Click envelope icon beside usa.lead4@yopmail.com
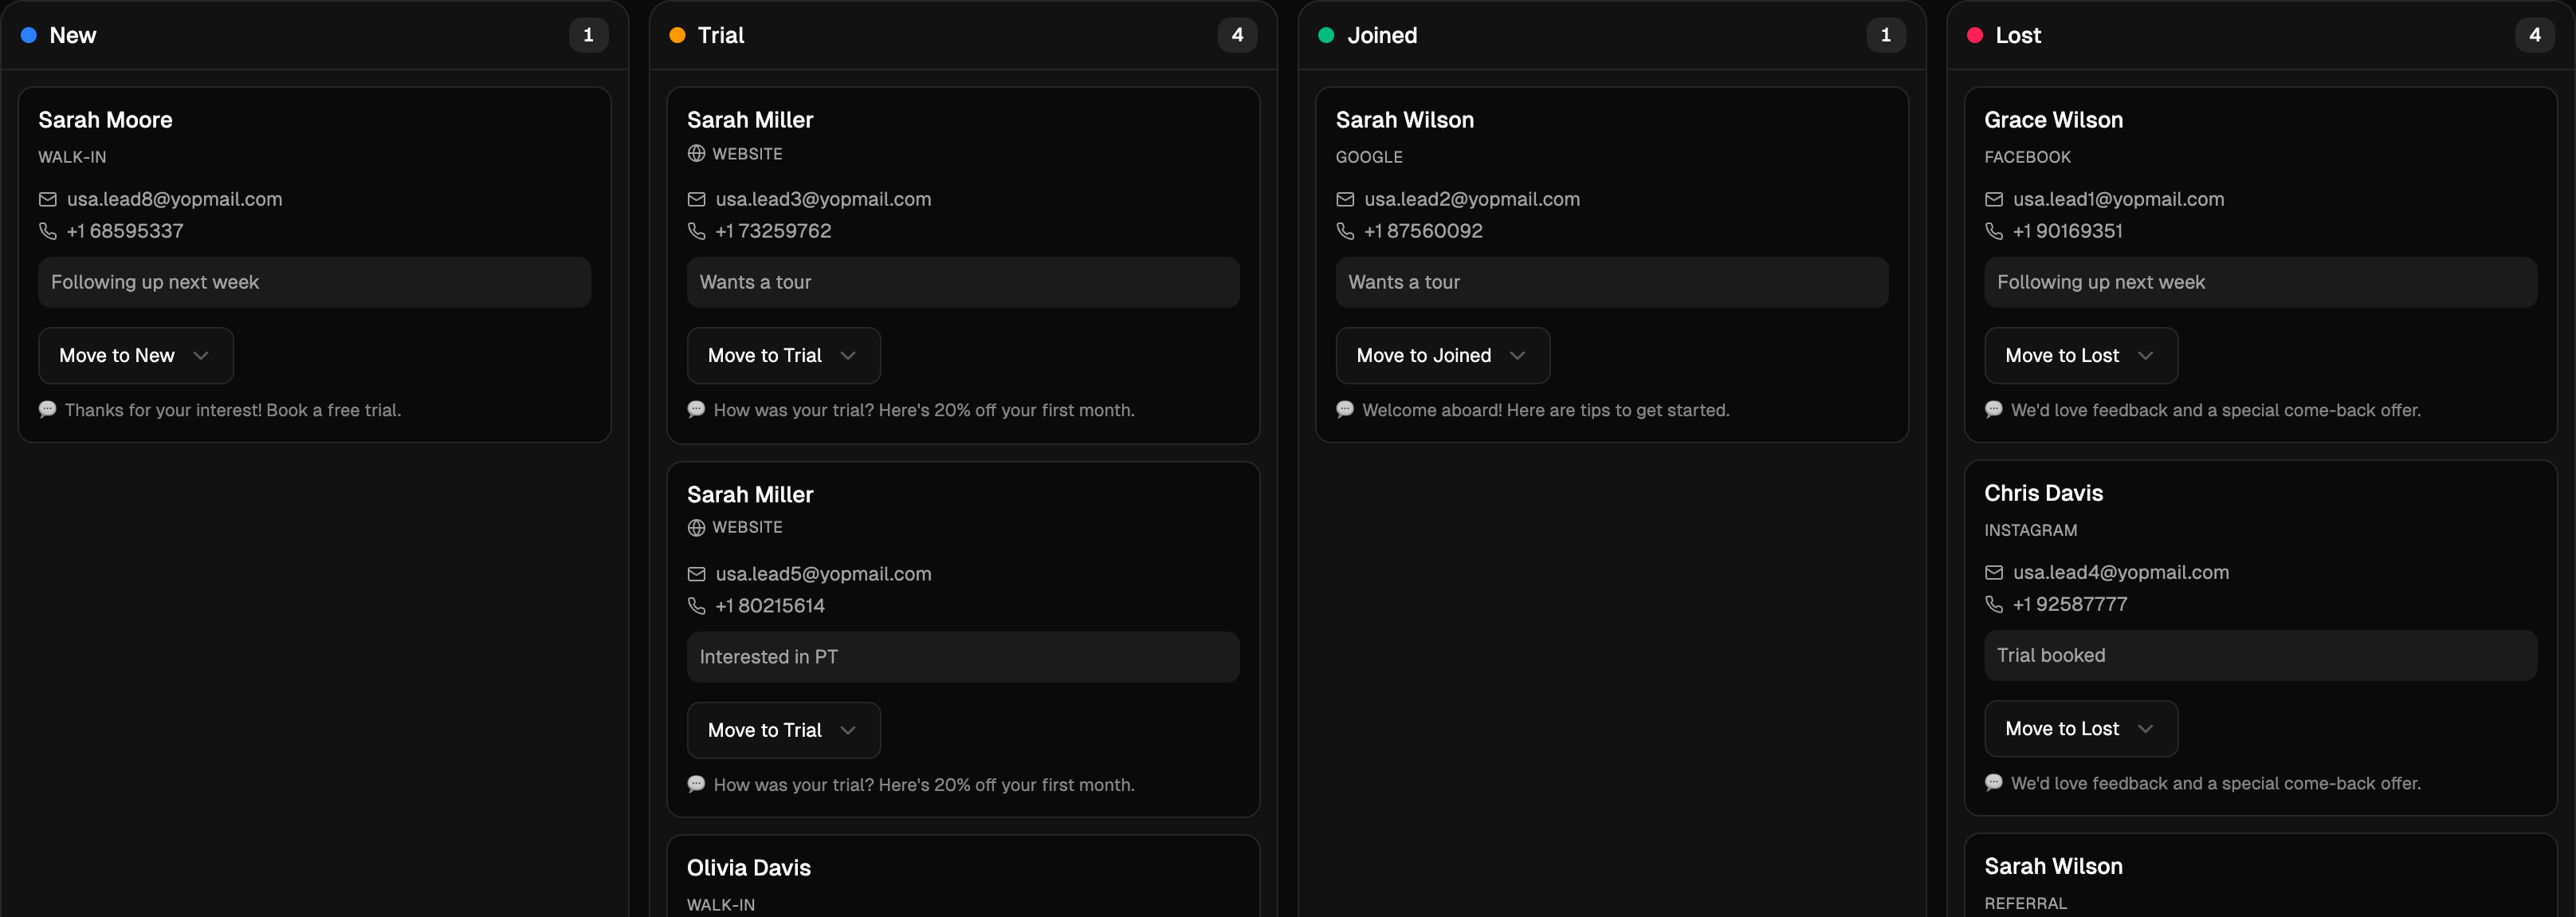 (x=1993, y=572)
